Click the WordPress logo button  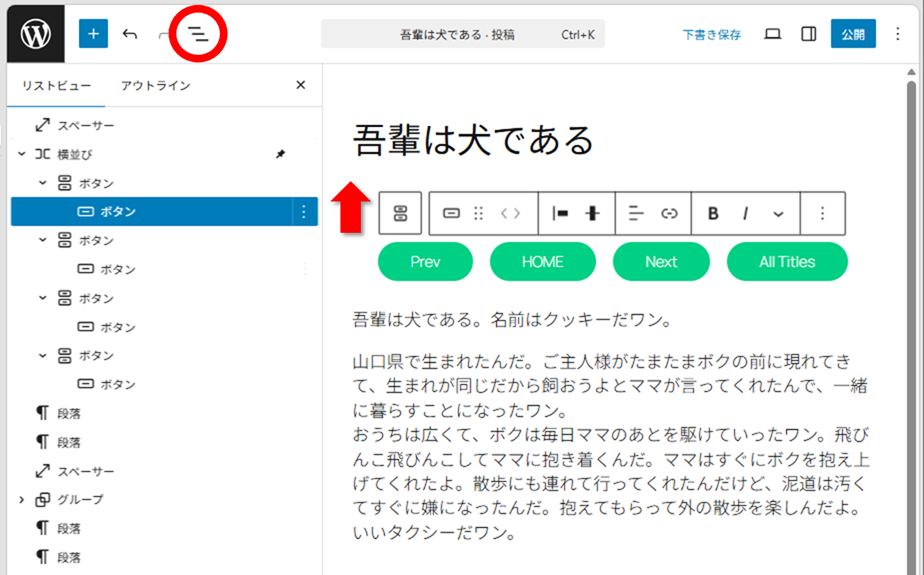tap(35, 34)
